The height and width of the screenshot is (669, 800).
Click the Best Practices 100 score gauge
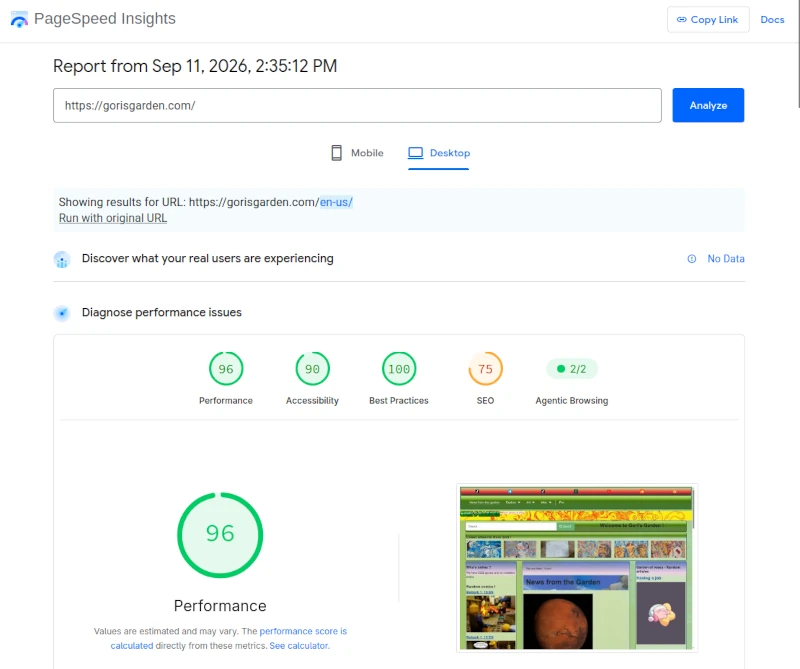click(399, 369)
